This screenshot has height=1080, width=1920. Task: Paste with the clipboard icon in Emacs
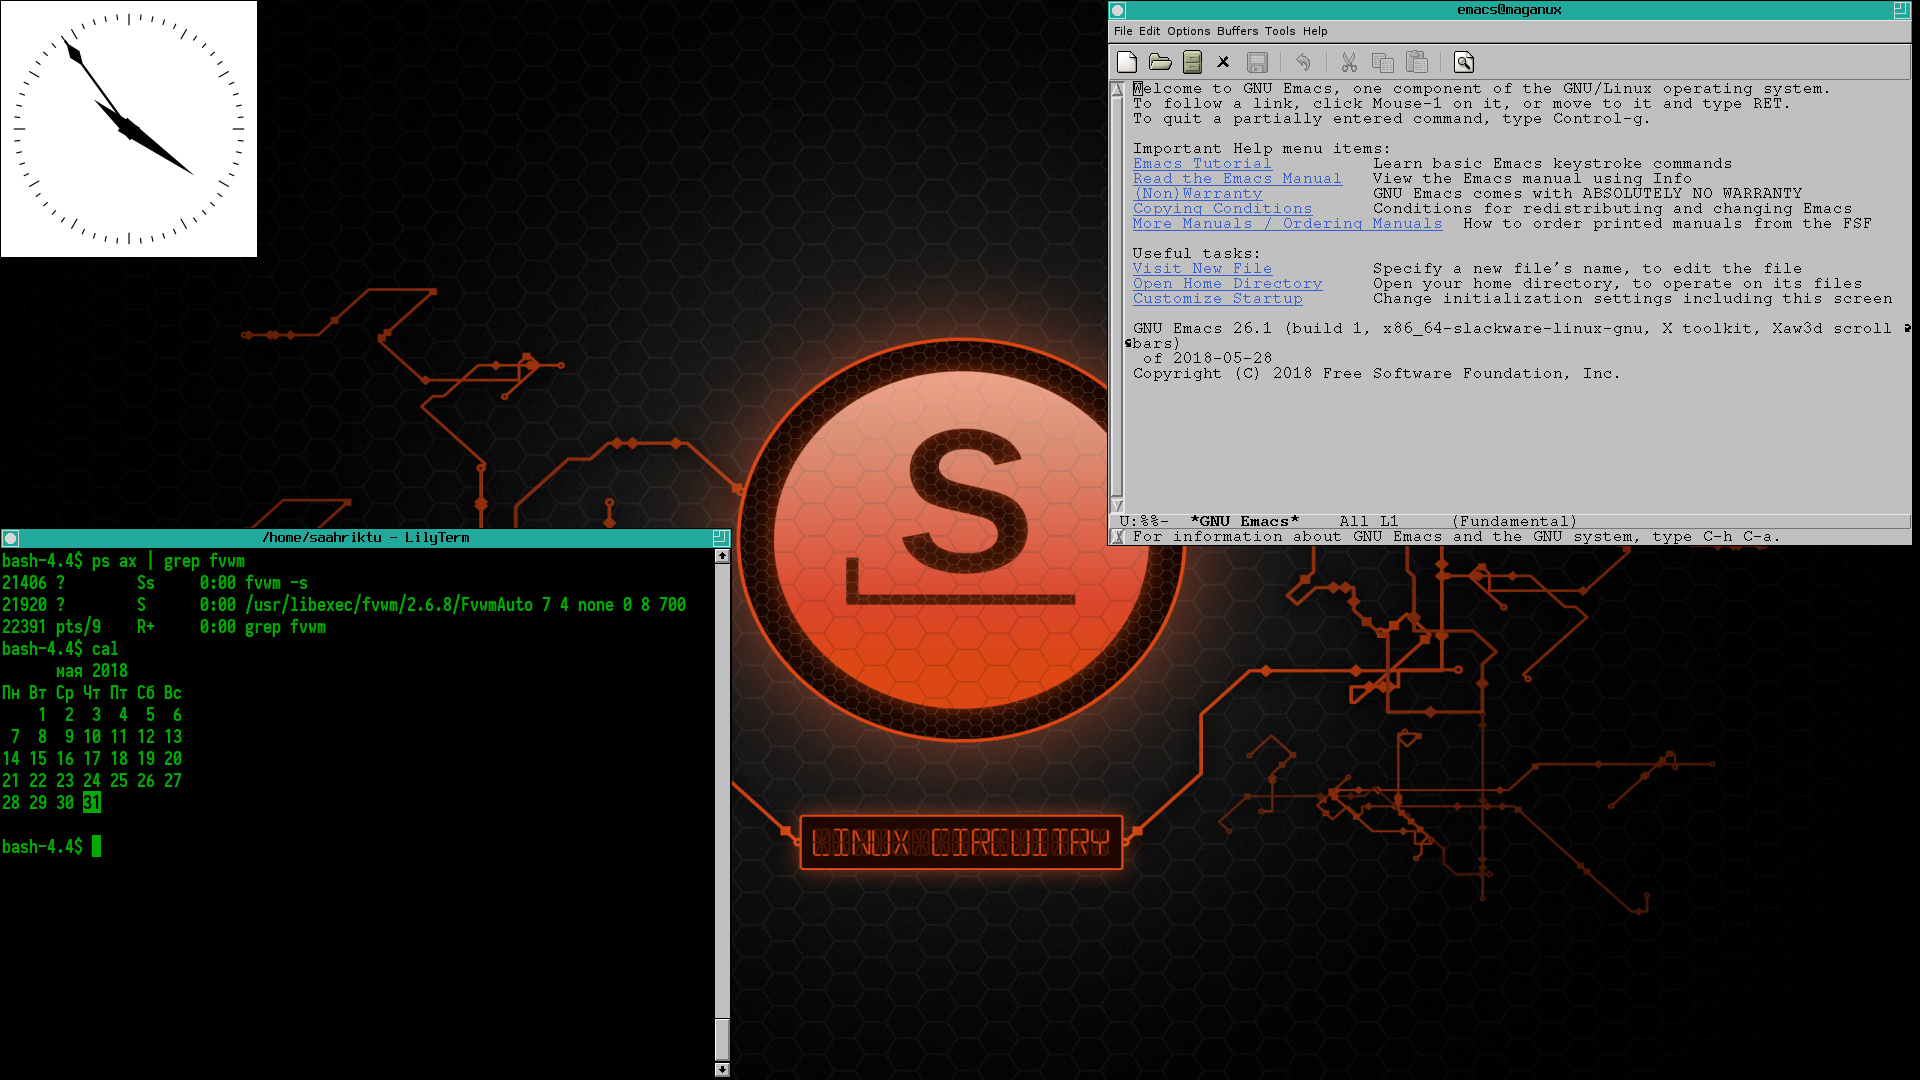(1417, 62)
